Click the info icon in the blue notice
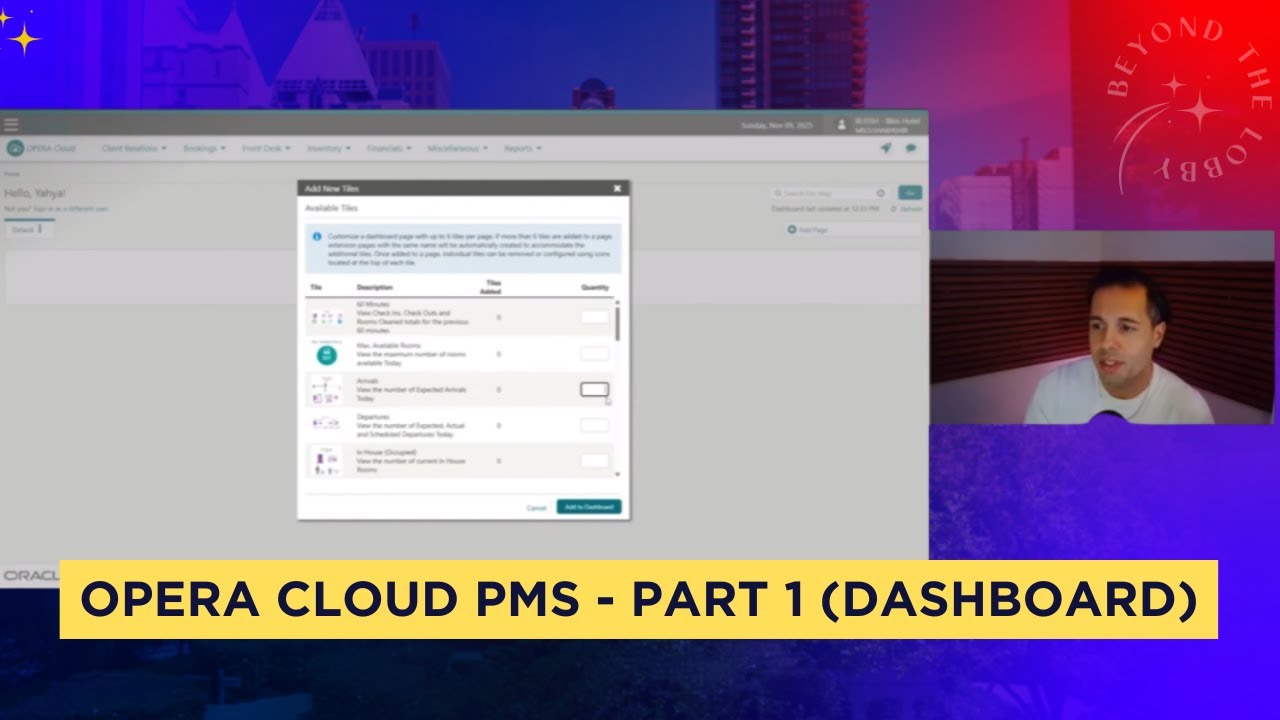1280x720 pixels. (x=317, y=237)
